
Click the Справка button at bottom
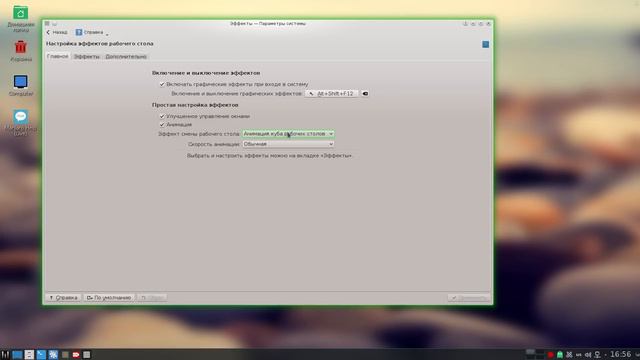(x=63, y=298)
